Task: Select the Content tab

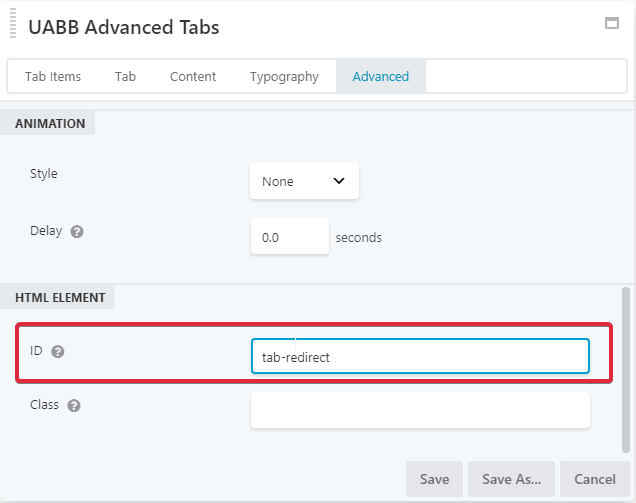Action: click(x=193, y=76)
